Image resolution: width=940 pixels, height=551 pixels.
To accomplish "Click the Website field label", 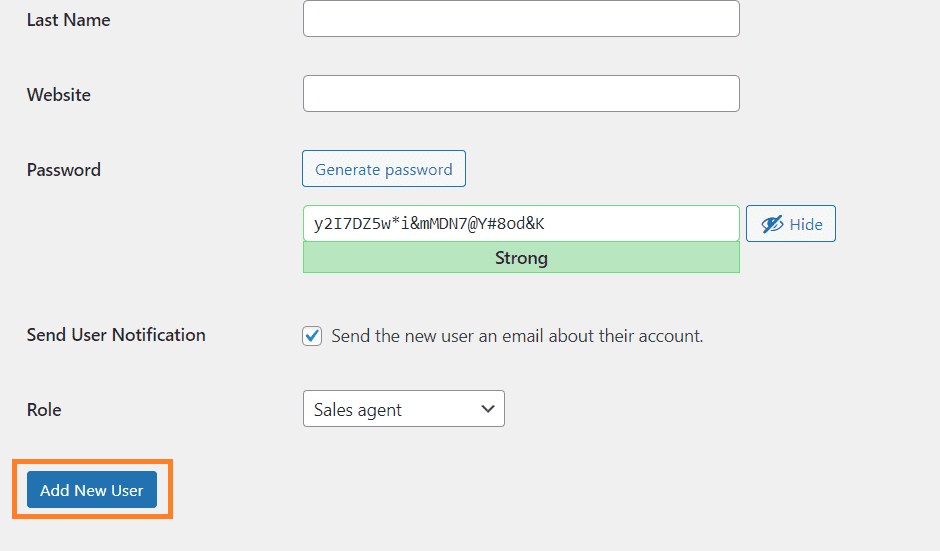I will [x=59, y=95].
